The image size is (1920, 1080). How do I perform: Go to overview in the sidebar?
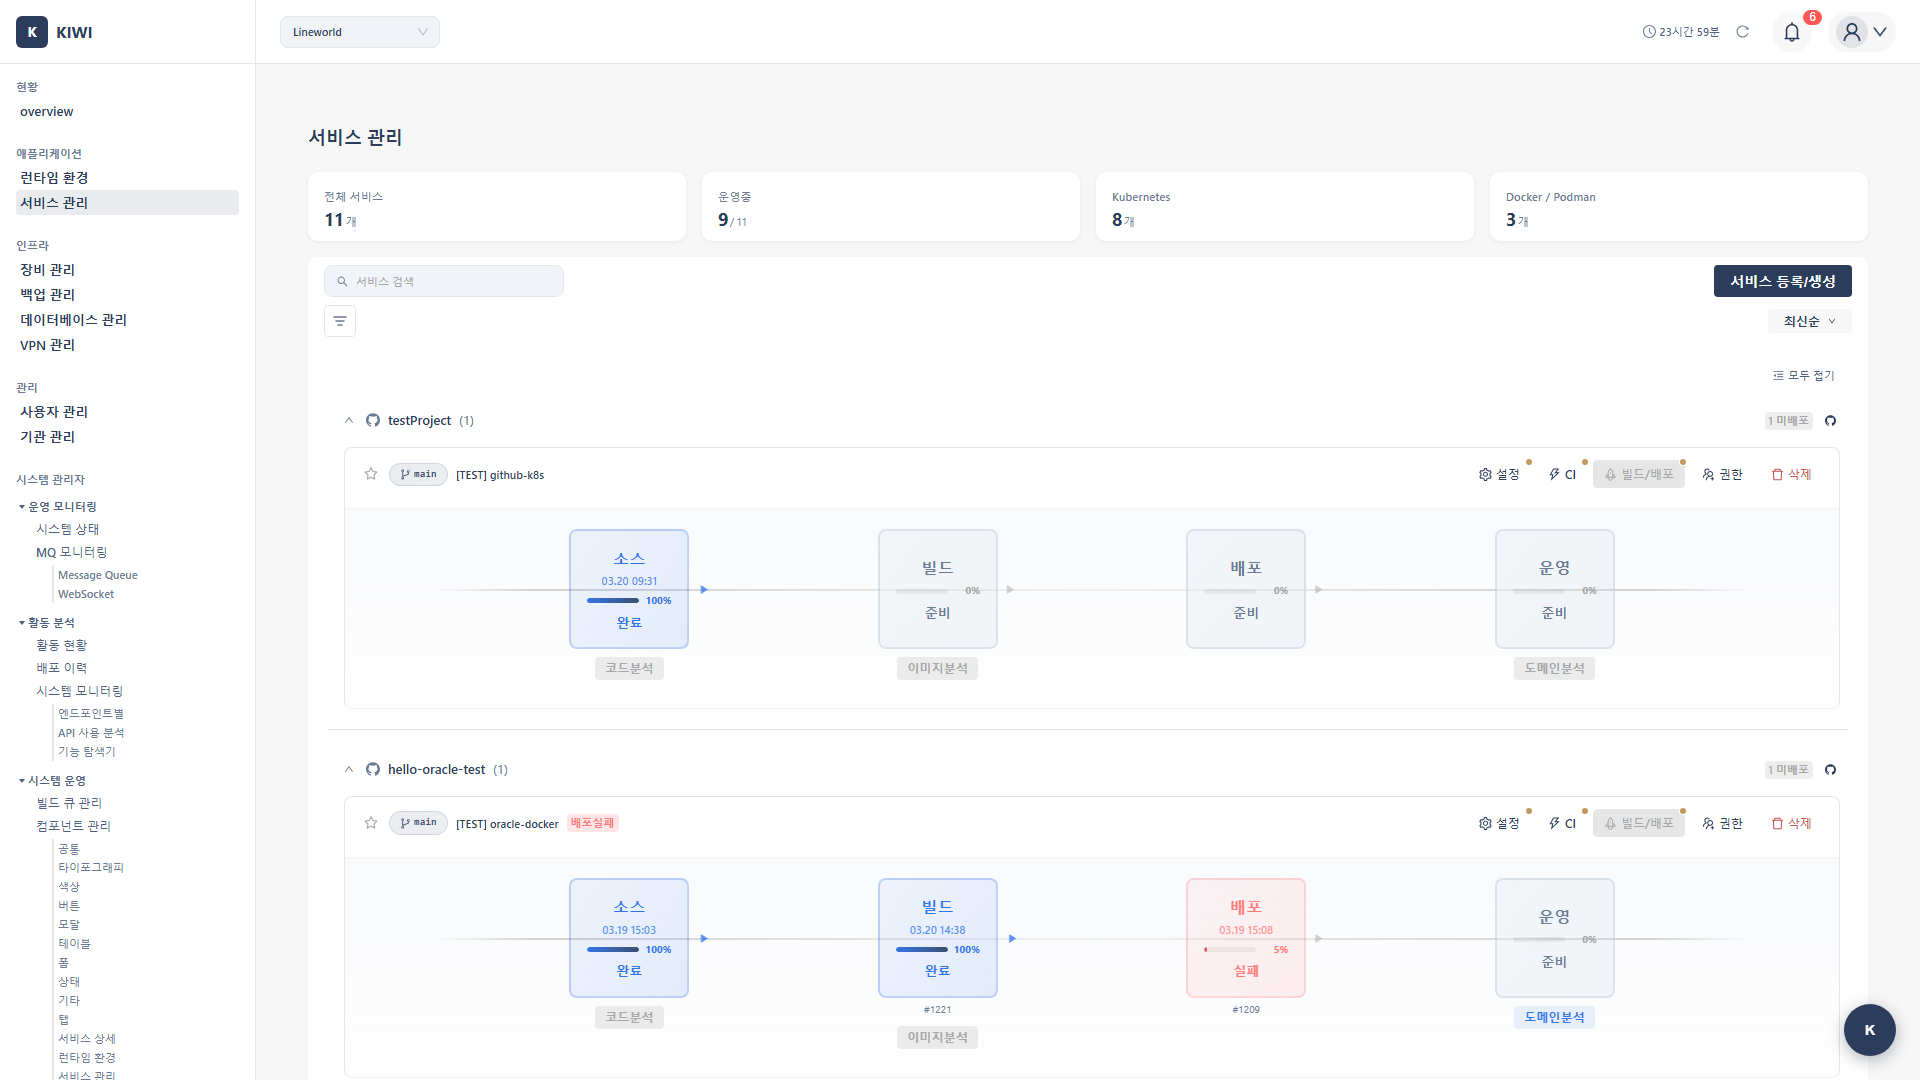tap(47, 112)
